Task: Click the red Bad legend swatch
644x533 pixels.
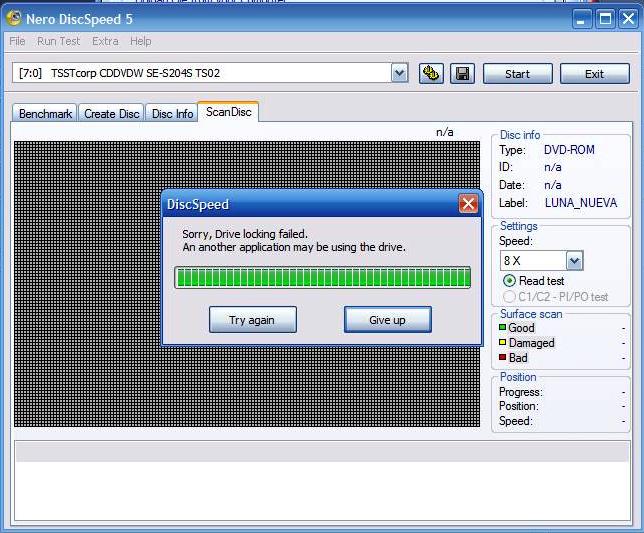Action: (x=503, y=358)
